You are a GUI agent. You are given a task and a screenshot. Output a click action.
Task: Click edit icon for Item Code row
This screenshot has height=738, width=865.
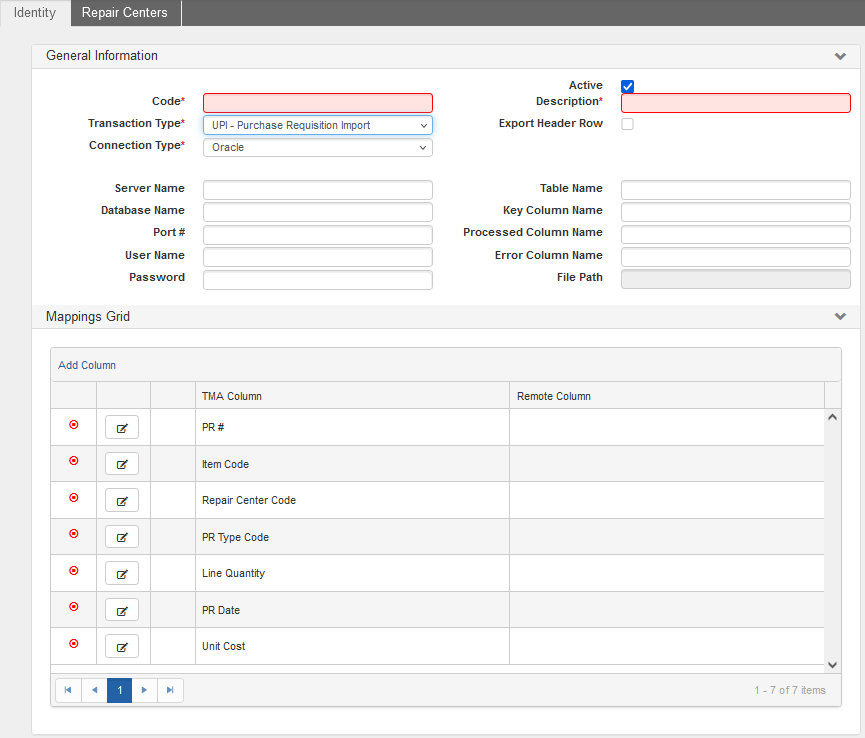tap(122, 464)
